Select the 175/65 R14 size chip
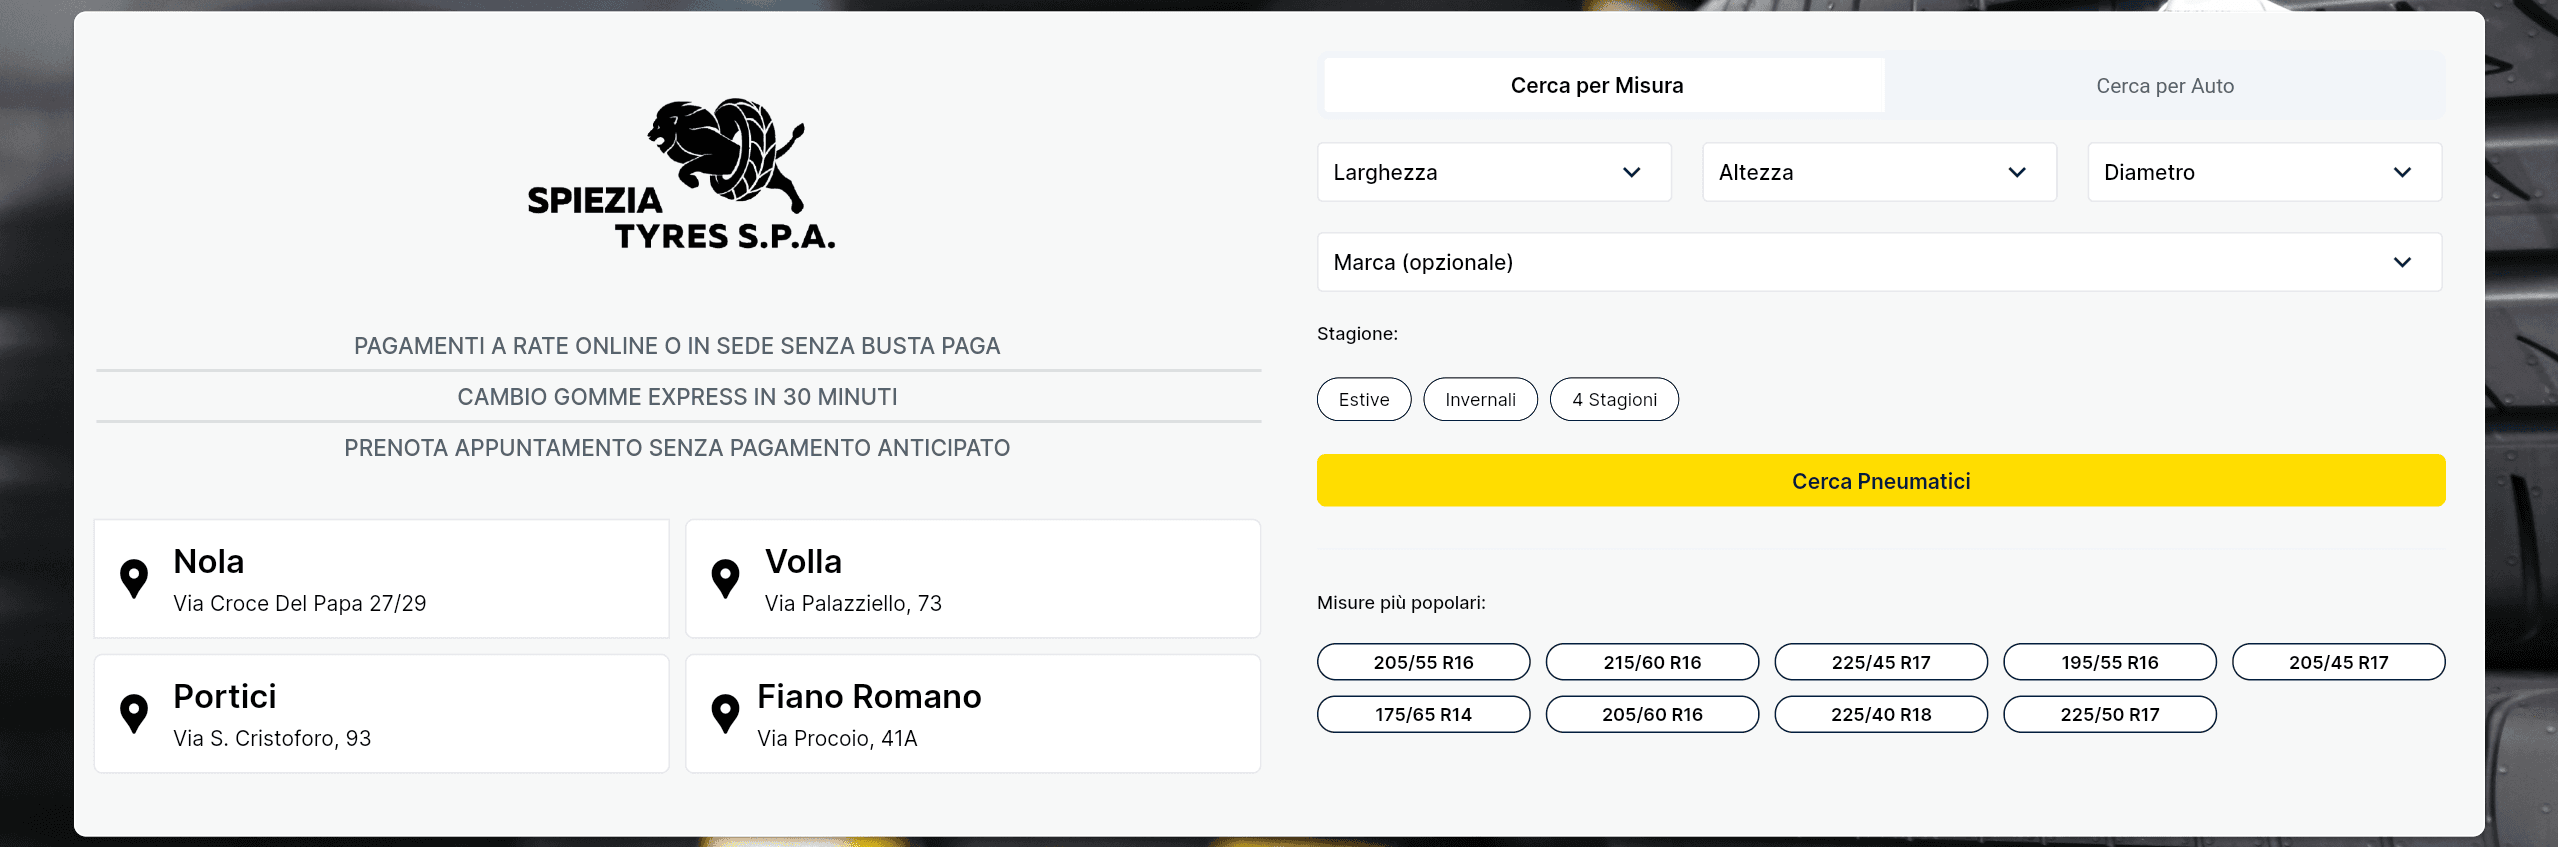The image size is (2558, 847). pyautogui.click(x=1423, y=714)
